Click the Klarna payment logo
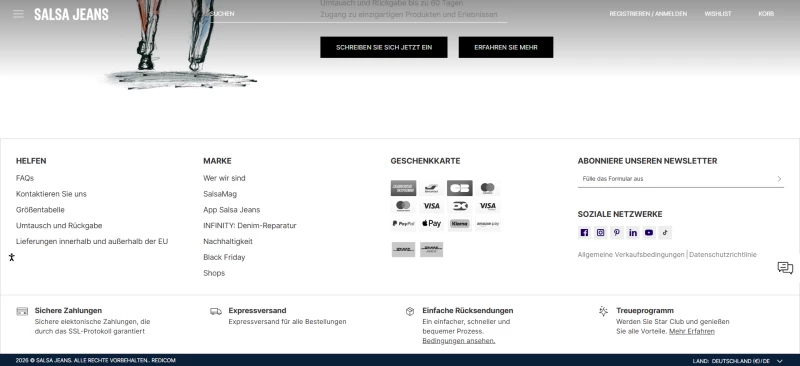Viewport: 800px width, 366px height. click(x=460, y=224)
